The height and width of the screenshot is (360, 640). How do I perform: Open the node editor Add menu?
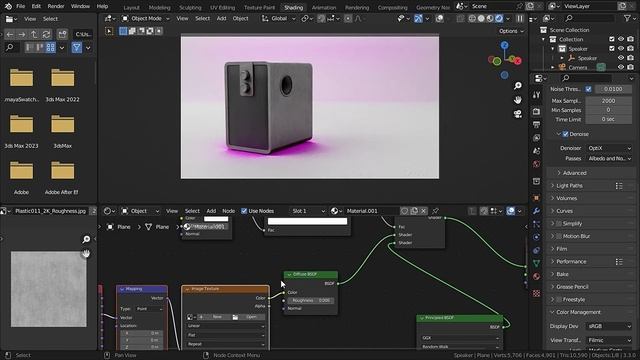tap(211, 211)
